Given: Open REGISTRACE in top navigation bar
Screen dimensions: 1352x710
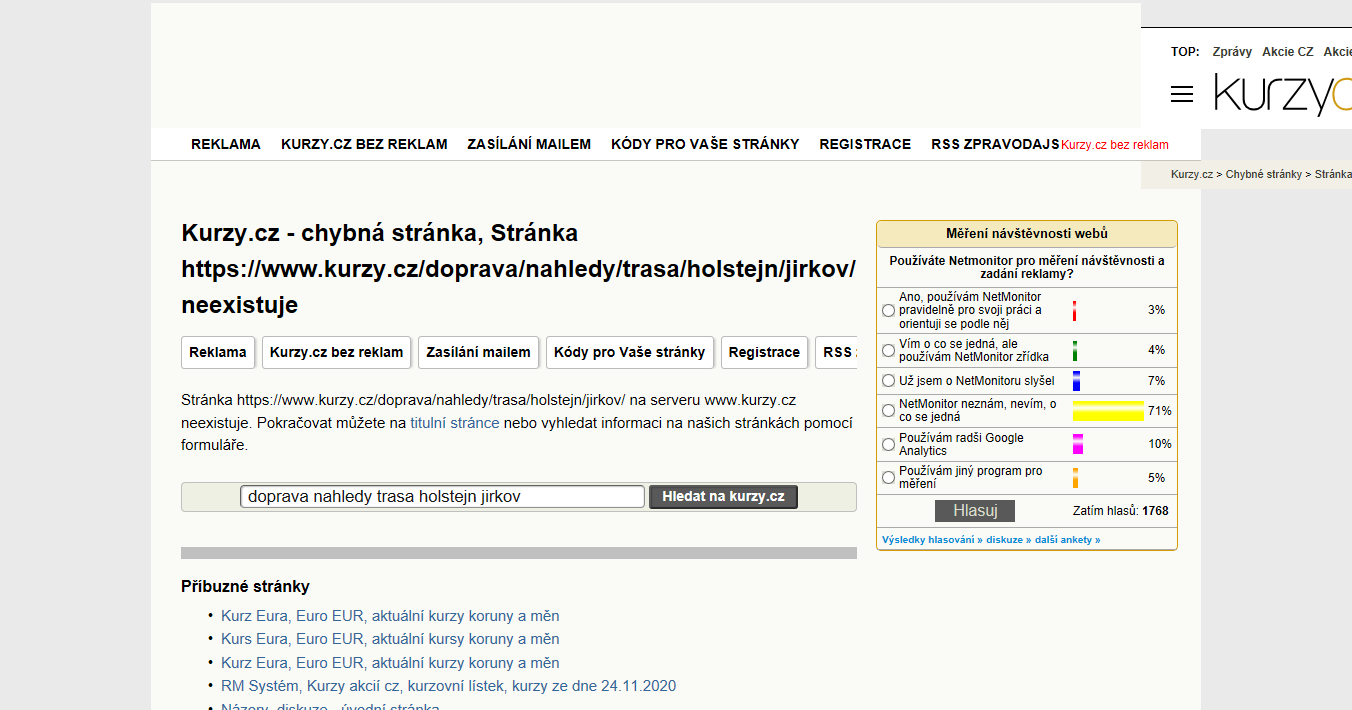Looking at the screenshot, I should pyautogui.click(x=865, y=144).
